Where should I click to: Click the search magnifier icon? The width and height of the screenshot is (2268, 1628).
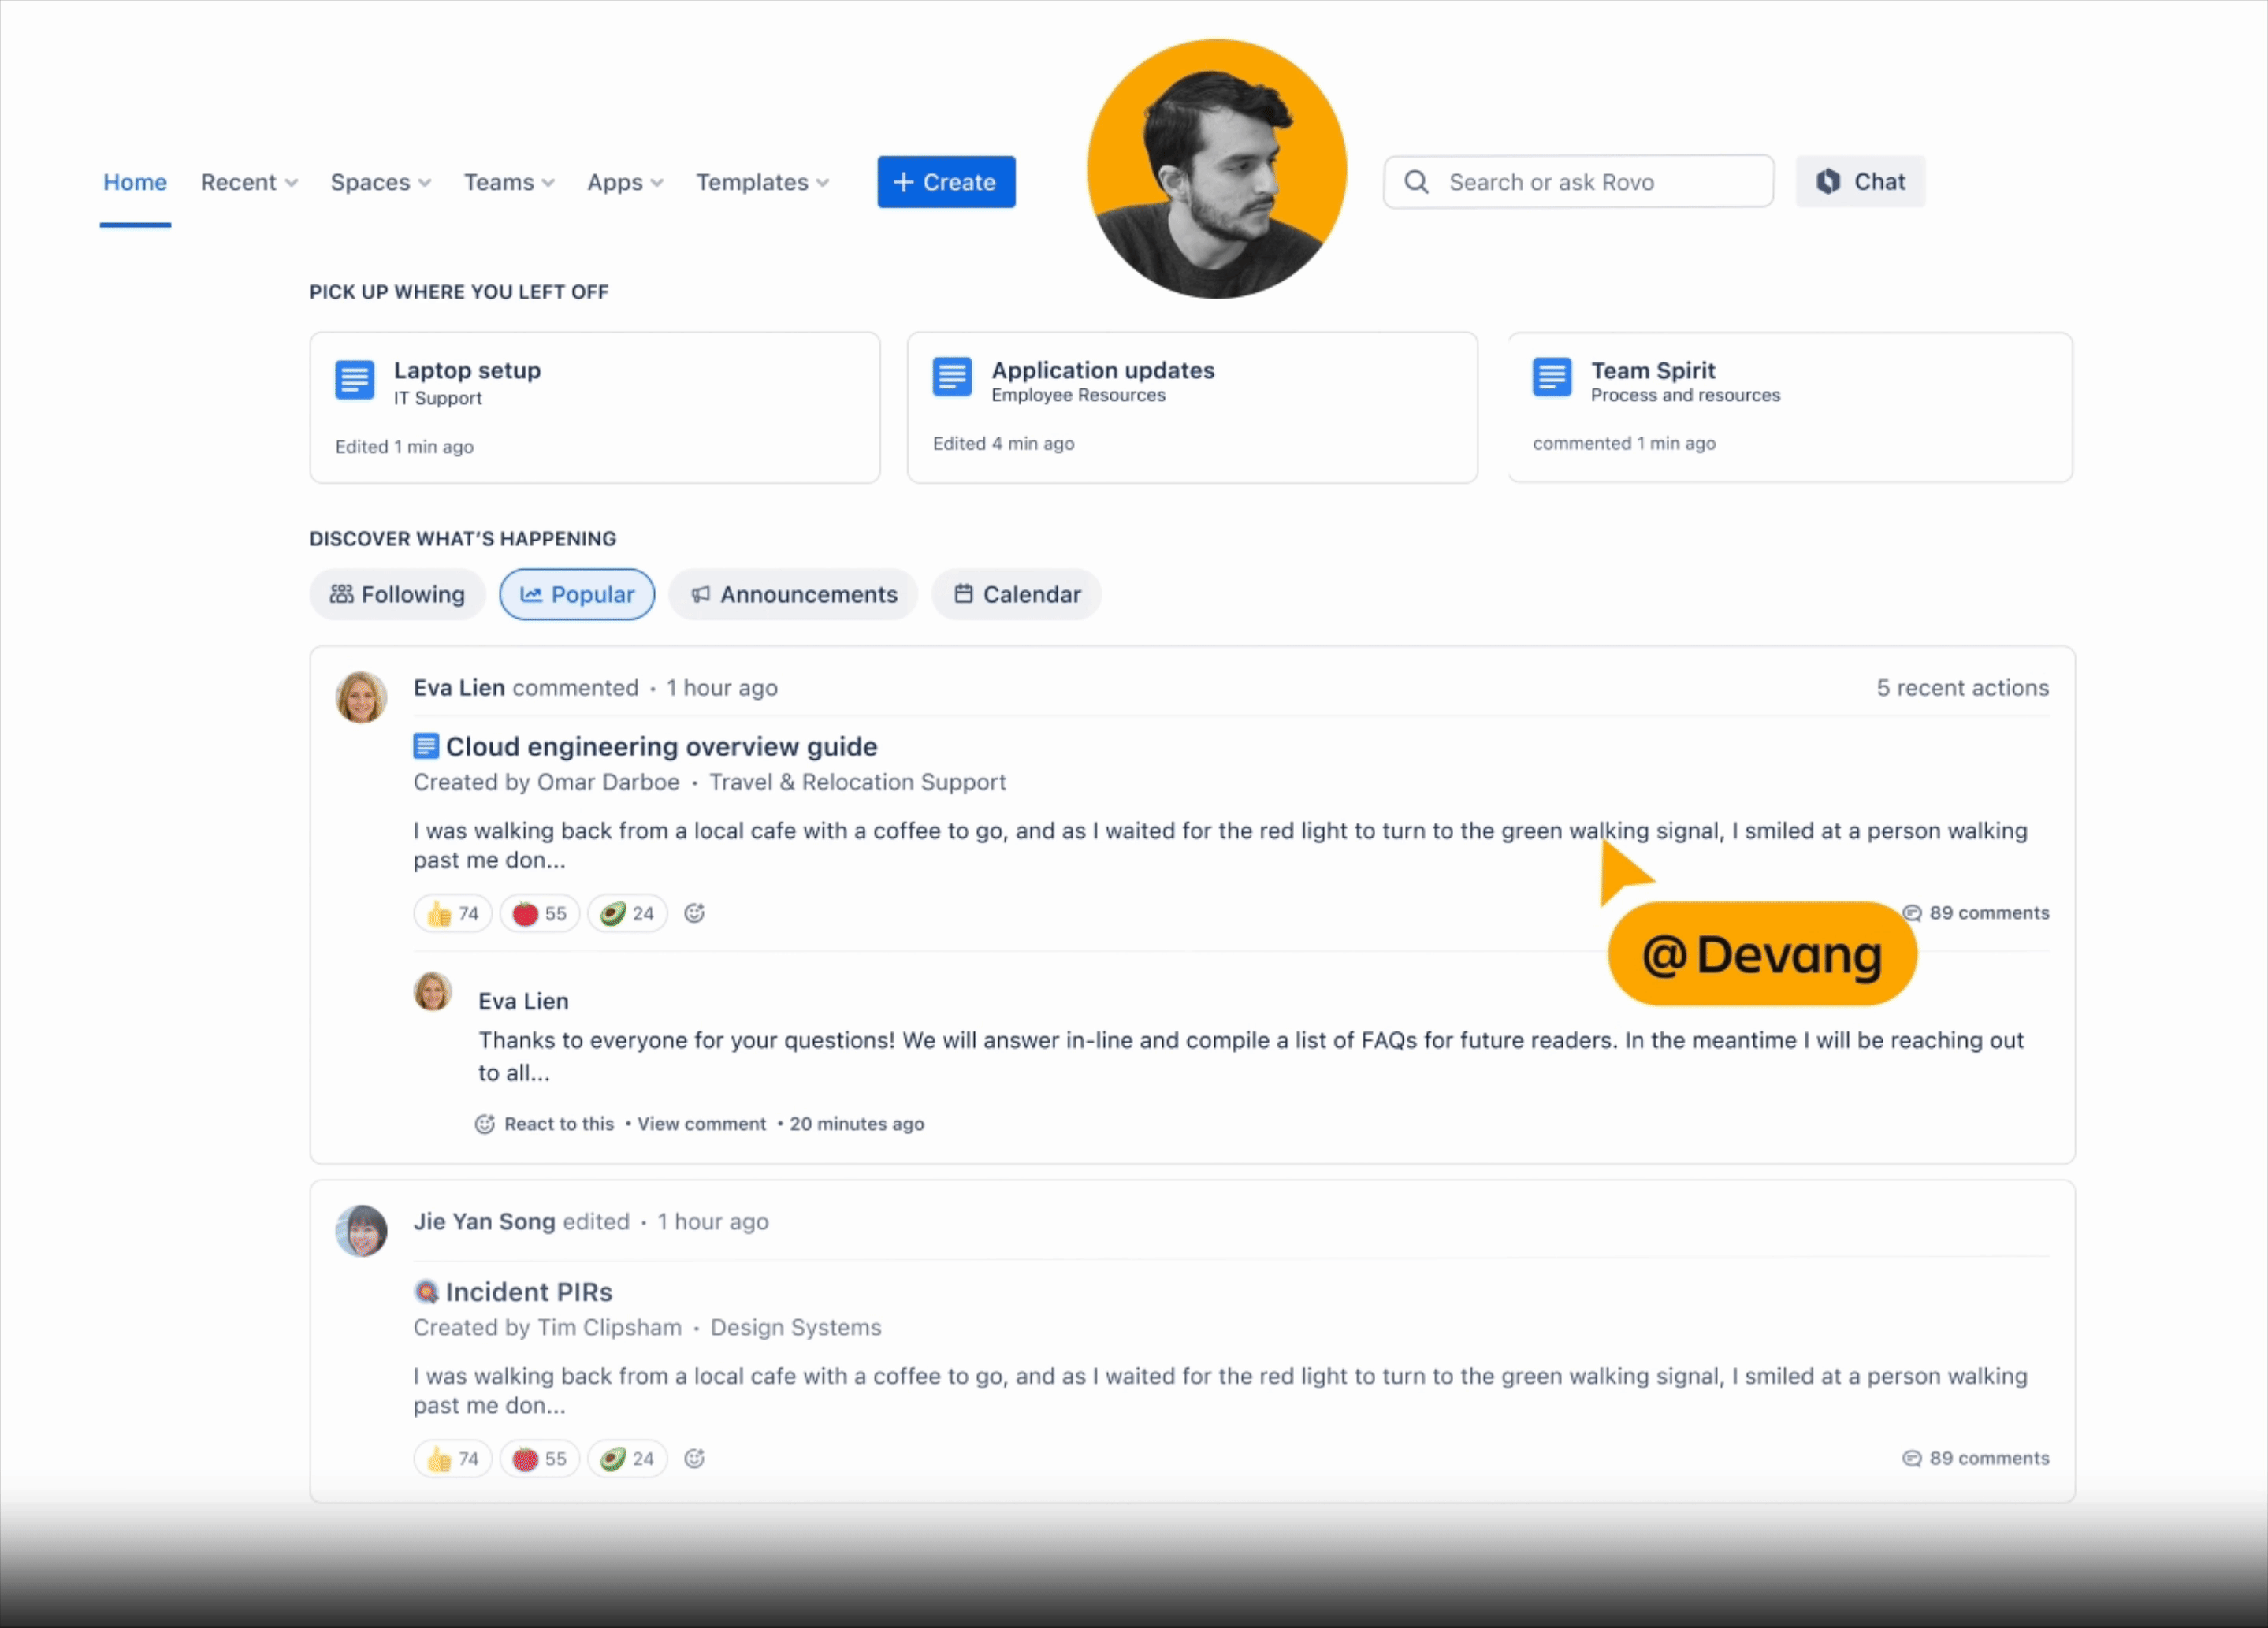[1416, 181]
